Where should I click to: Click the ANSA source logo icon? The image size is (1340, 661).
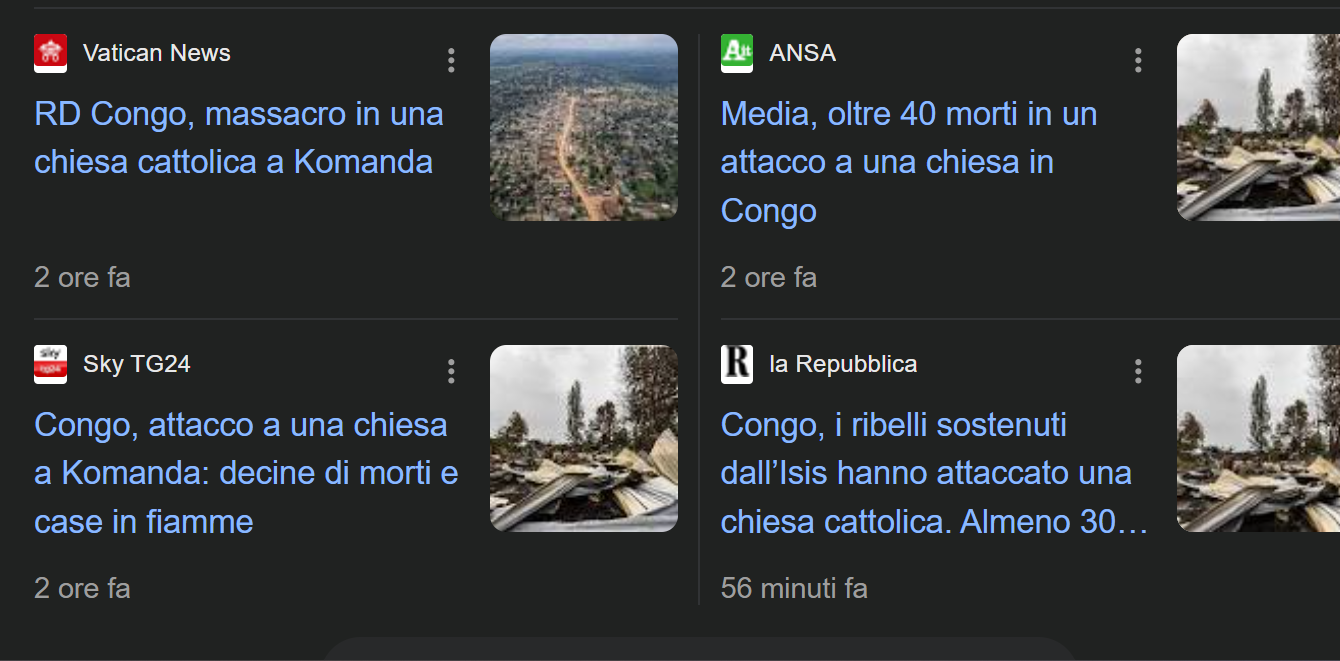point(737,53)
